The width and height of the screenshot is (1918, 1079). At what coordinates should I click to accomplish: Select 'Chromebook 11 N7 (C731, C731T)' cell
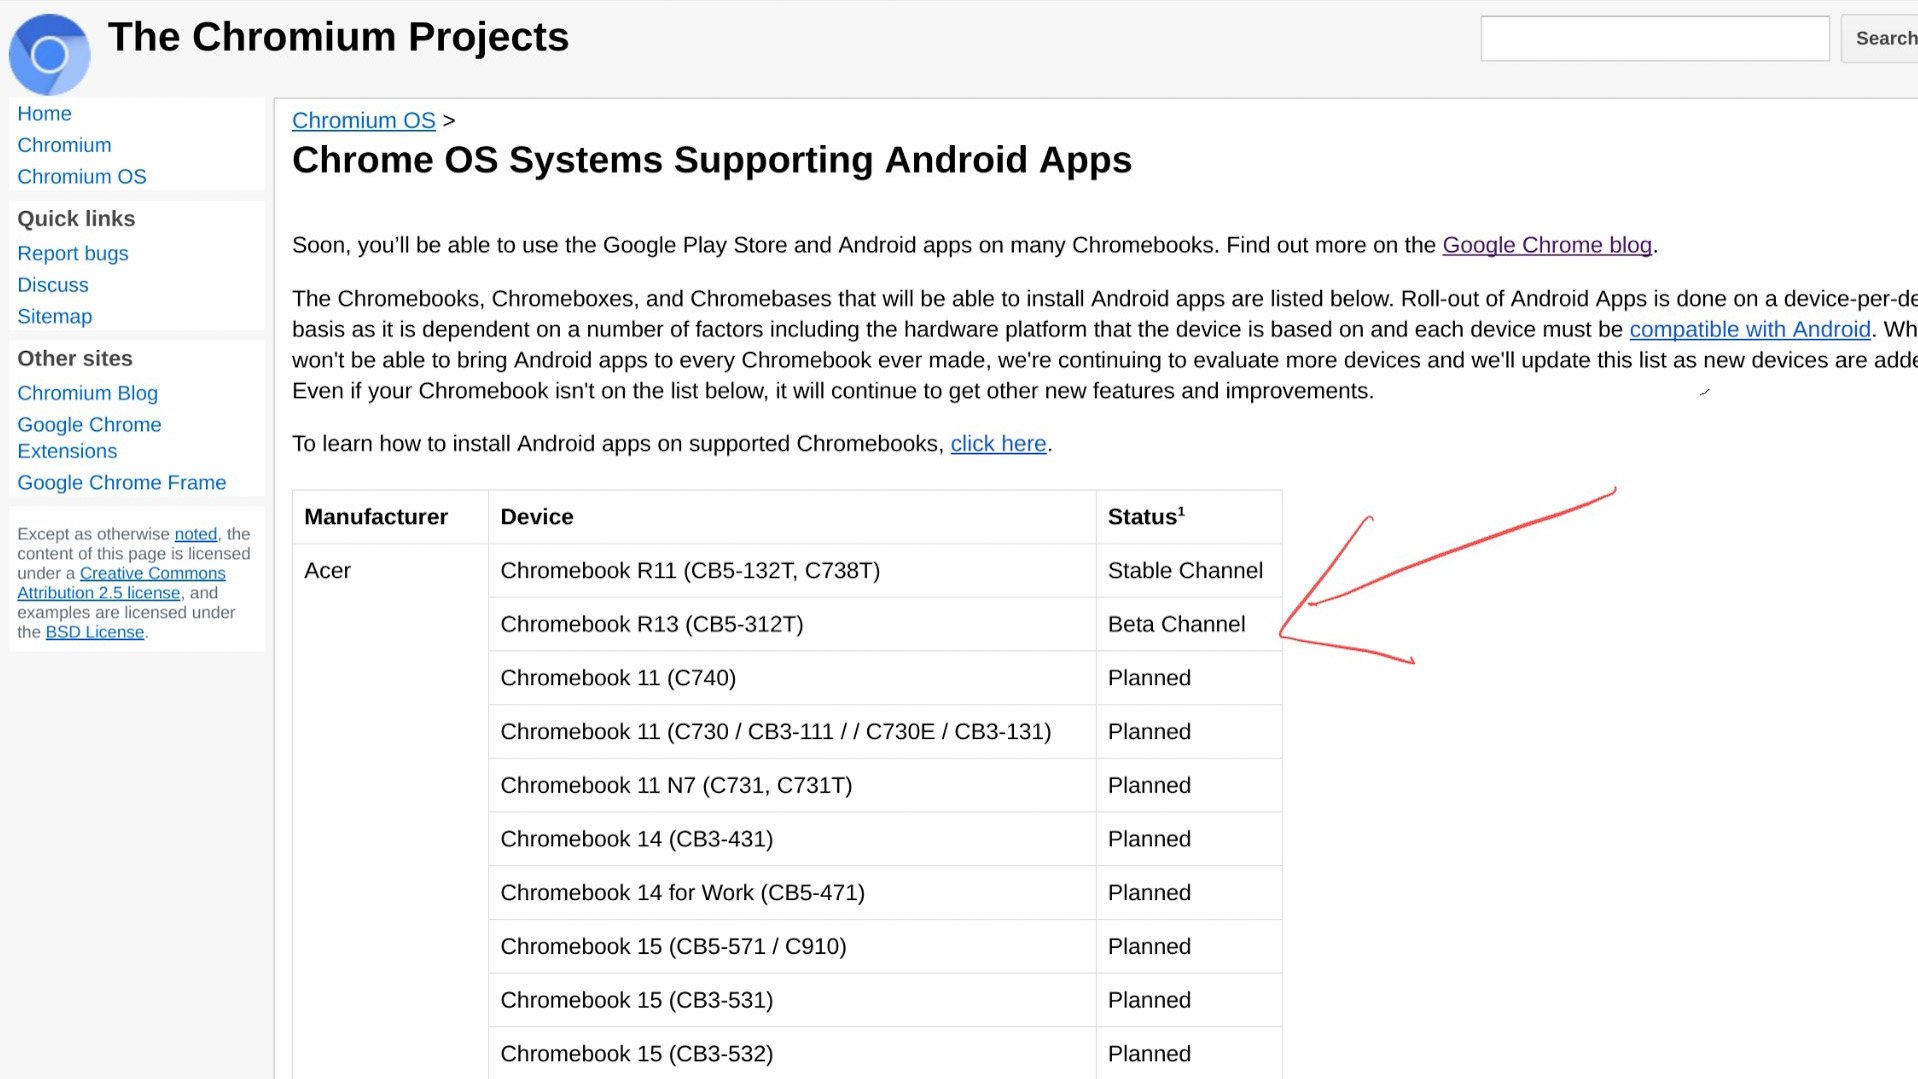(x=792, y=786)
